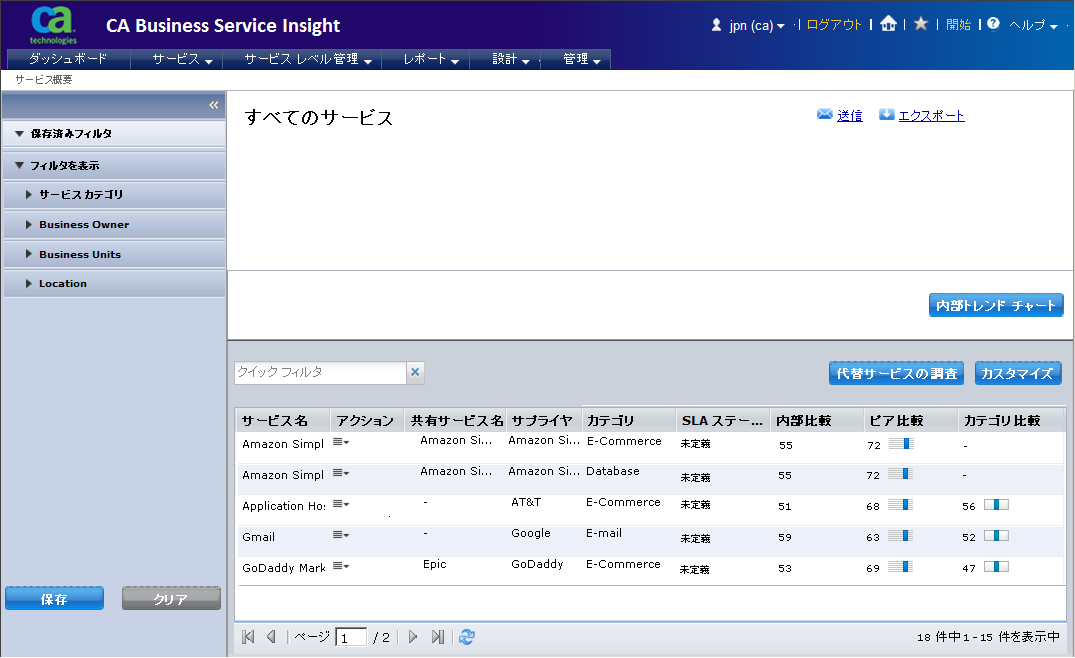Image resolution: width=1075 pixels, height=658 pixels.
Task: Click the Epic shared service cell
Action: (x=435, y=564)
